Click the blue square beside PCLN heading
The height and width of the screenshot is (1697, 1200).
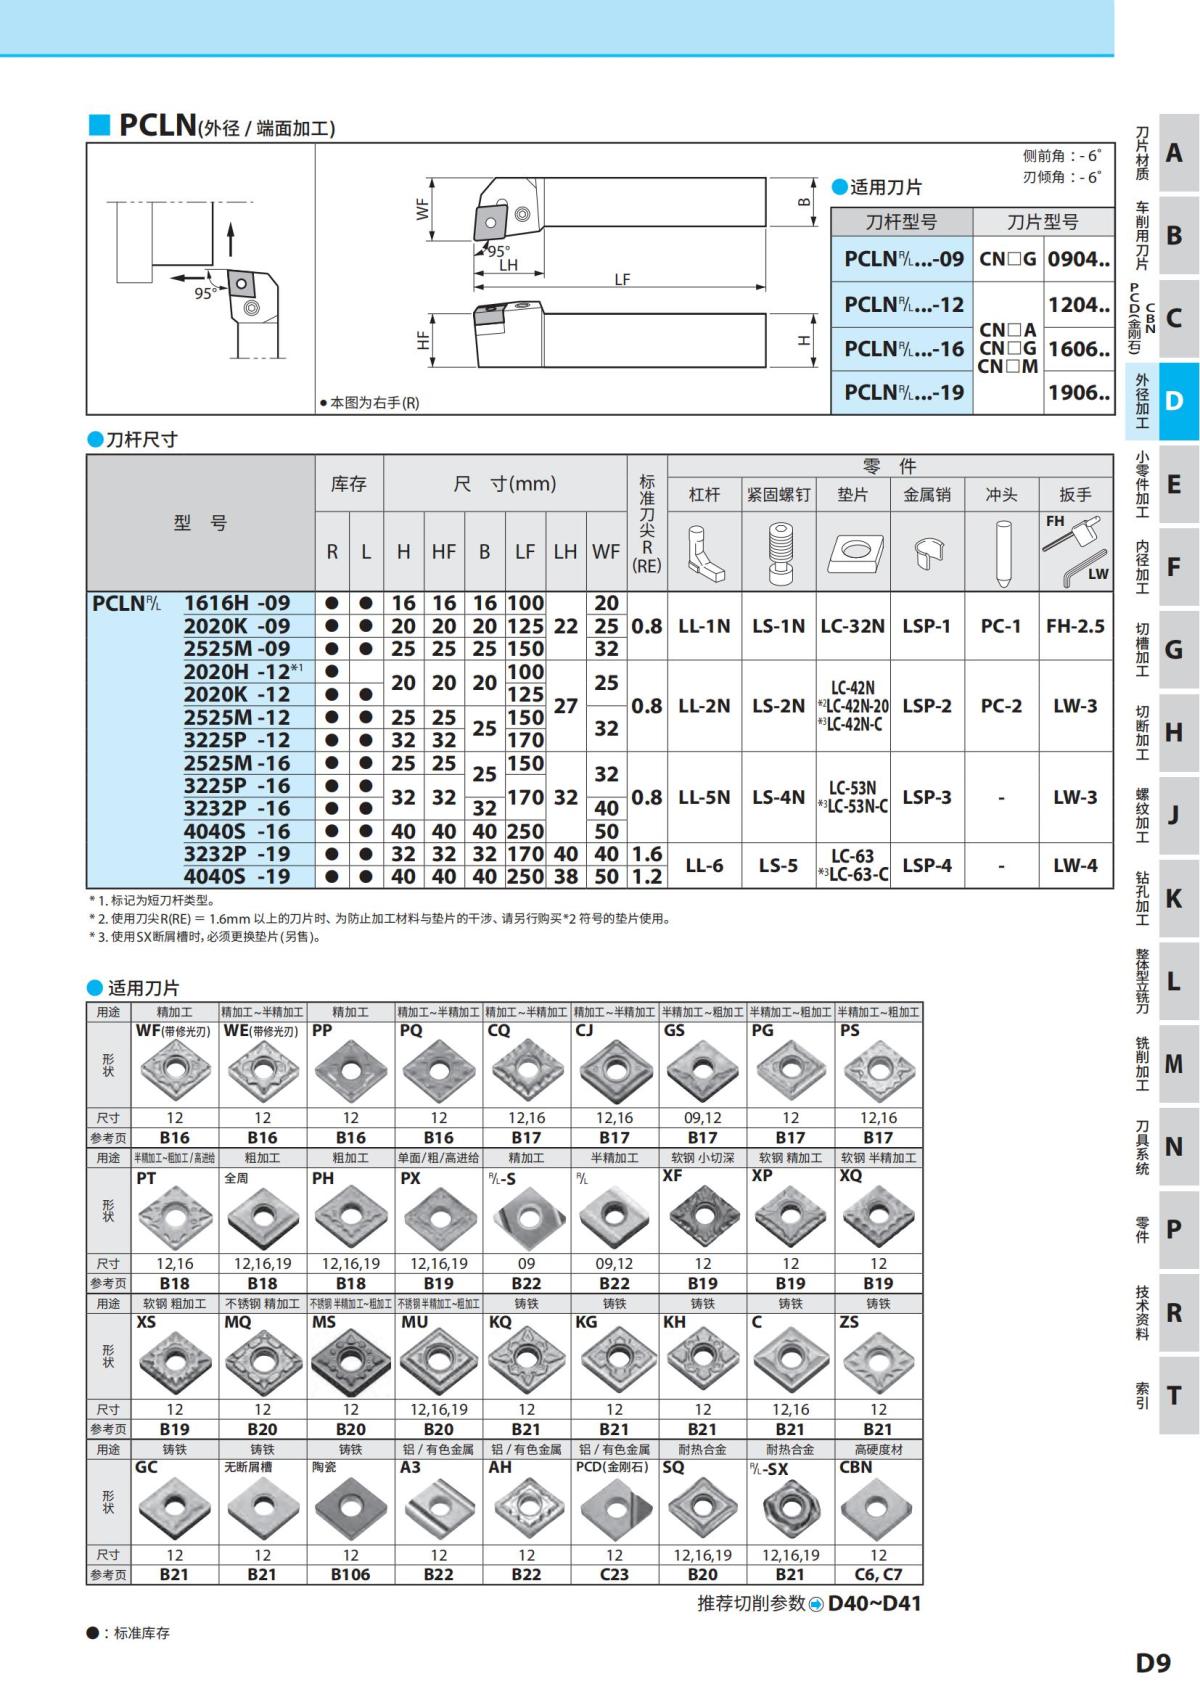point(99,124)
